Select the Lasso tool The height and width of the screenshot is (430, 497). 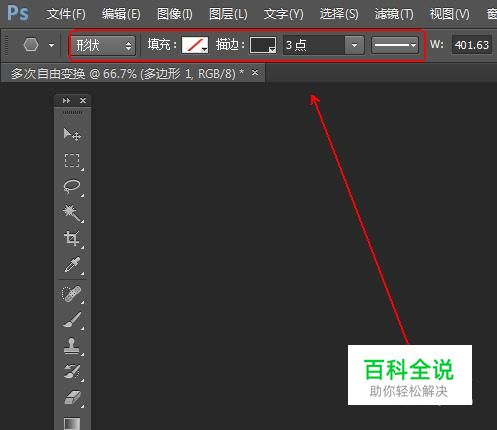pyautogui.click(x=72, y=187)
